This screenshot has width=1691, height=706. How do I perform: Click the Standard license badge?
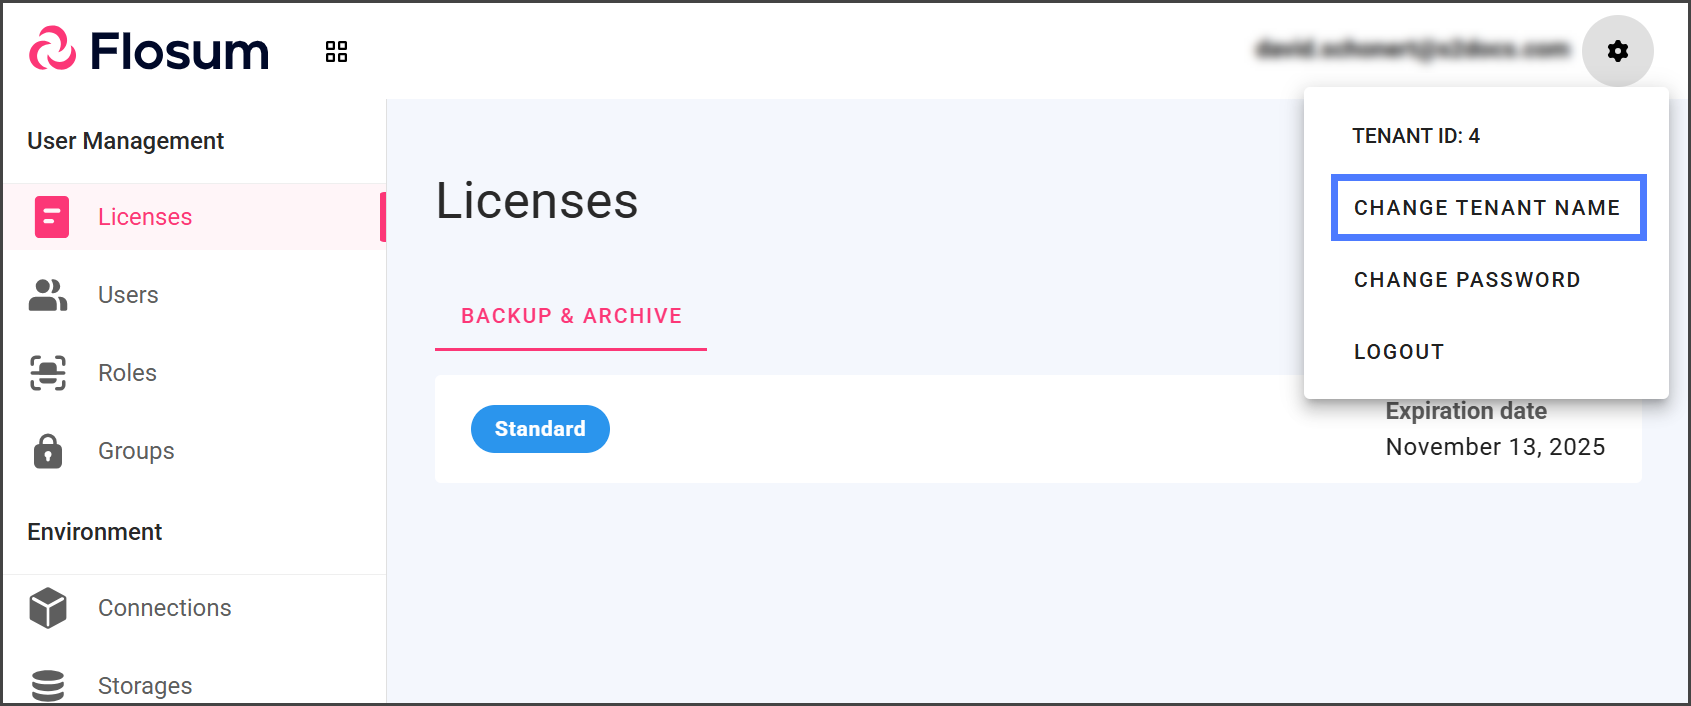point(540,429)
